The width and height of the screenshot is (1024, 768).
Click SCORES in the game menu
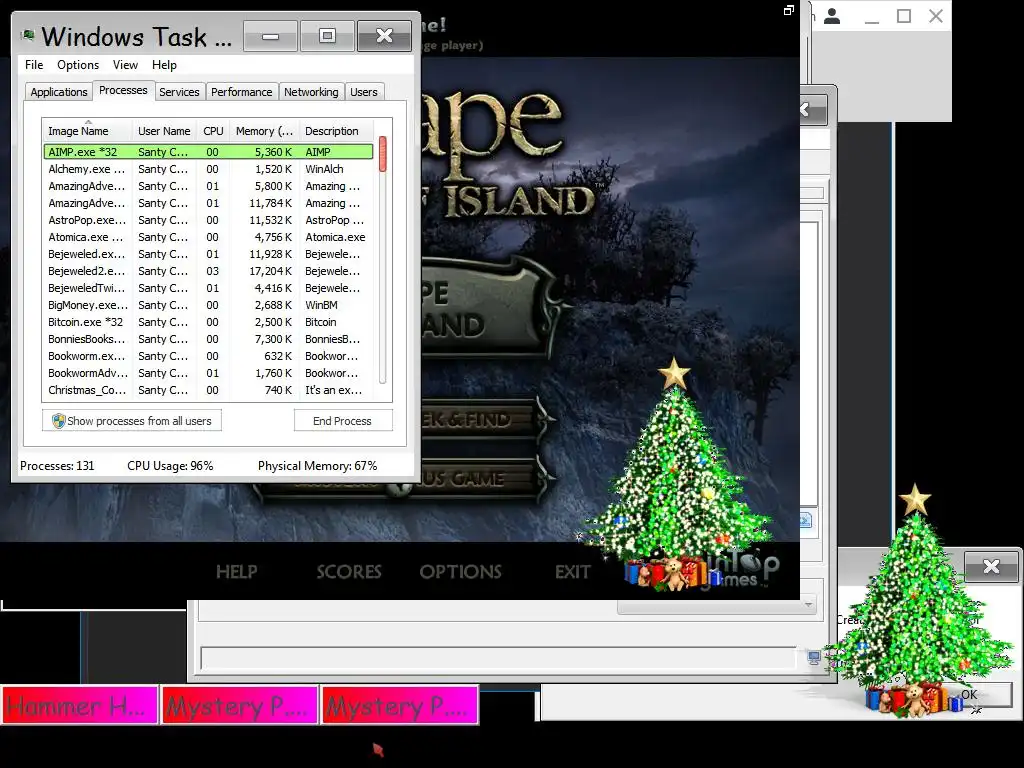click(x=349, y=571)
